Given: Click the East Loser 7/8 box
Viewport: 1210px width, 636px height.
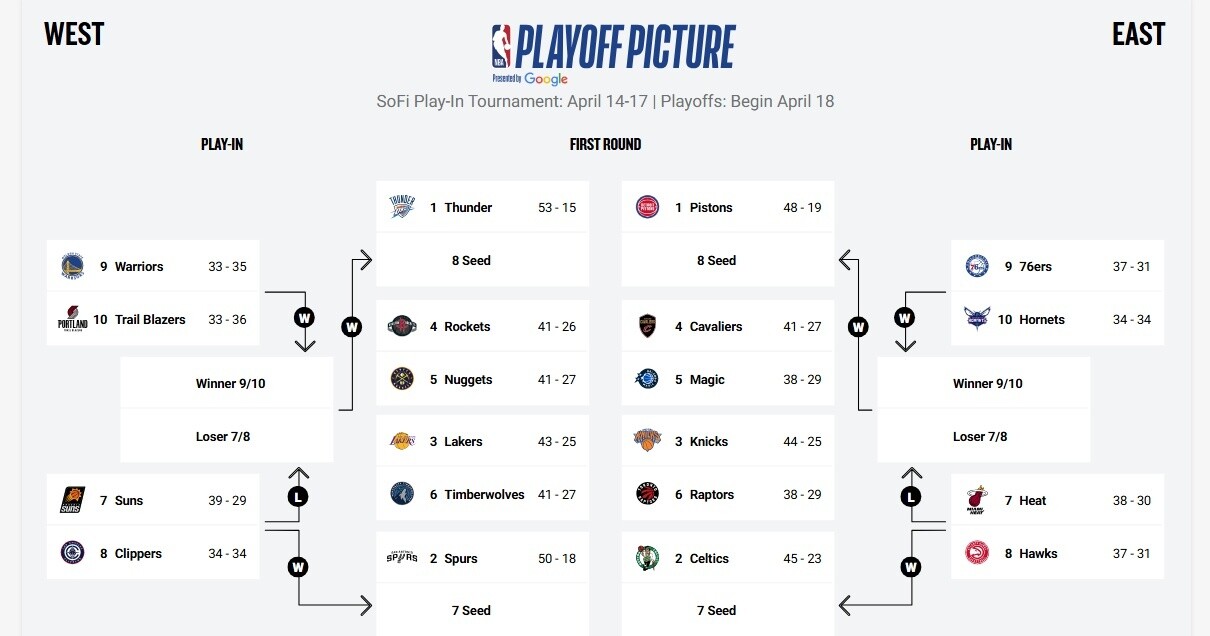Looking at the screenshot, I should point(980,436).
